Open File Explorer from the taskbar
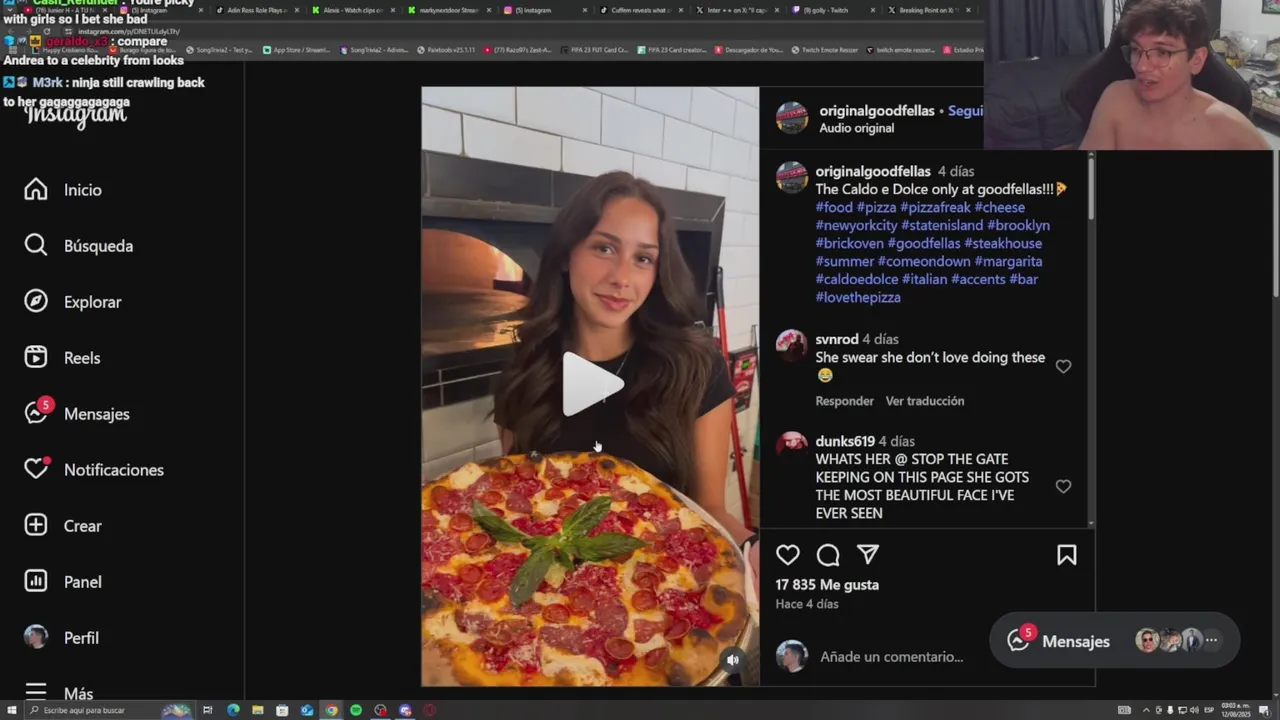Screen dimensions: 1280x720 tap(258, 710)
